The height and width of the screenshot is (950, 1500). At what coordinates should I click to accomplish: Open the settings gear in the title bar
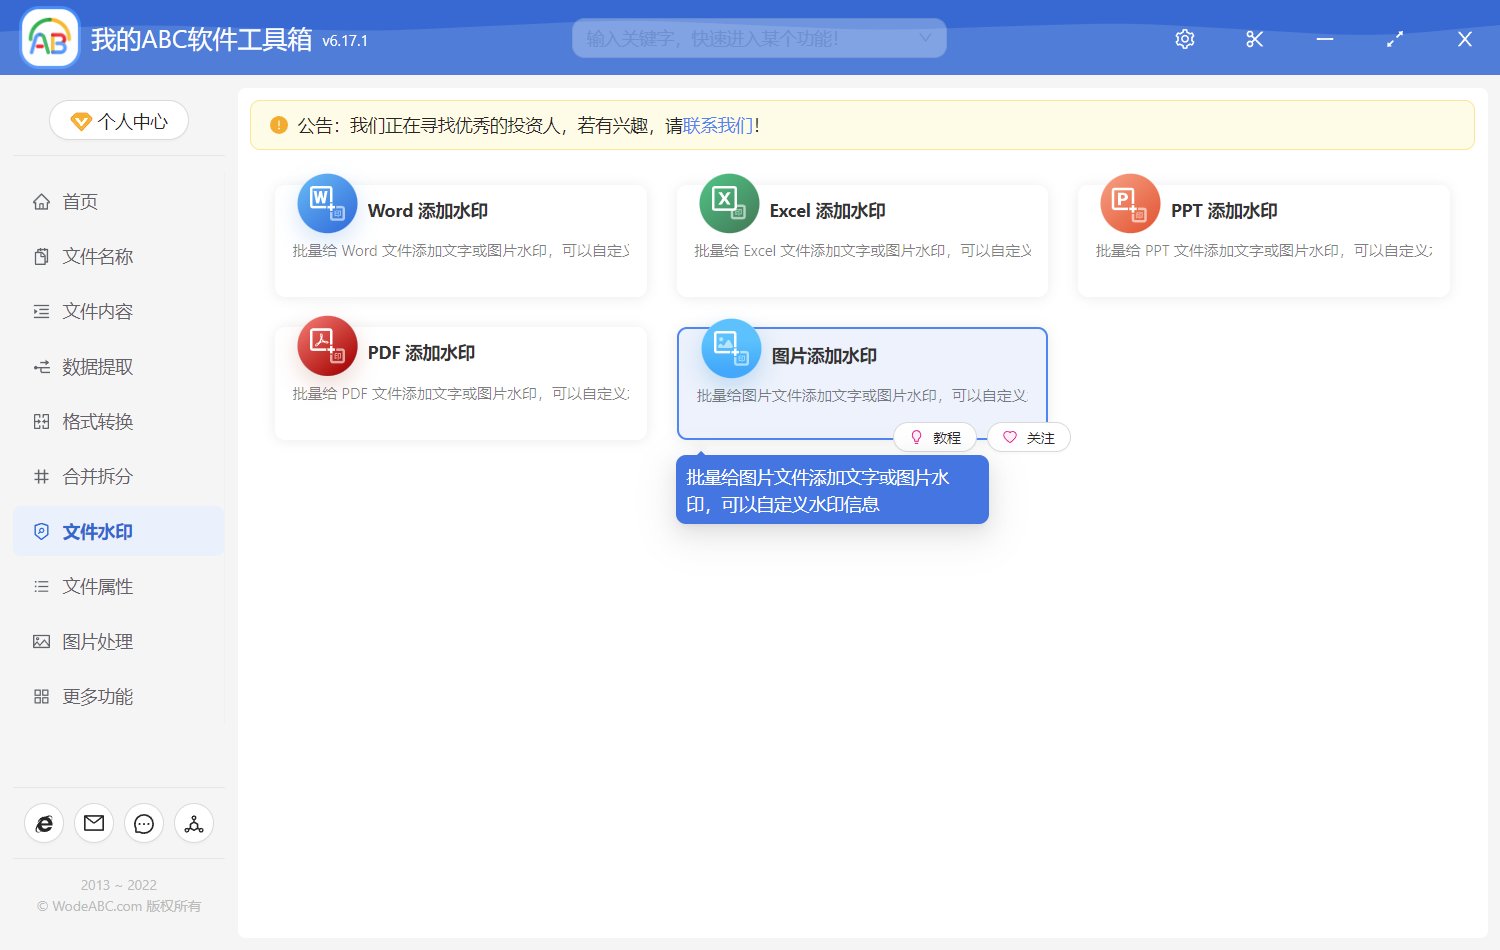click(1184, 38)
